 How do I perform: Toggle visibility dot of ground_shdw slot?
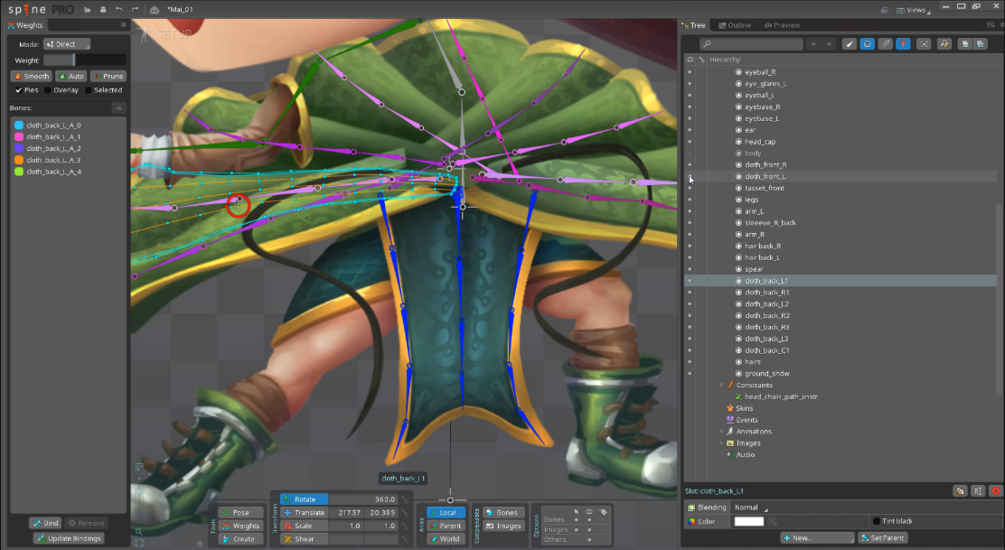690,373
